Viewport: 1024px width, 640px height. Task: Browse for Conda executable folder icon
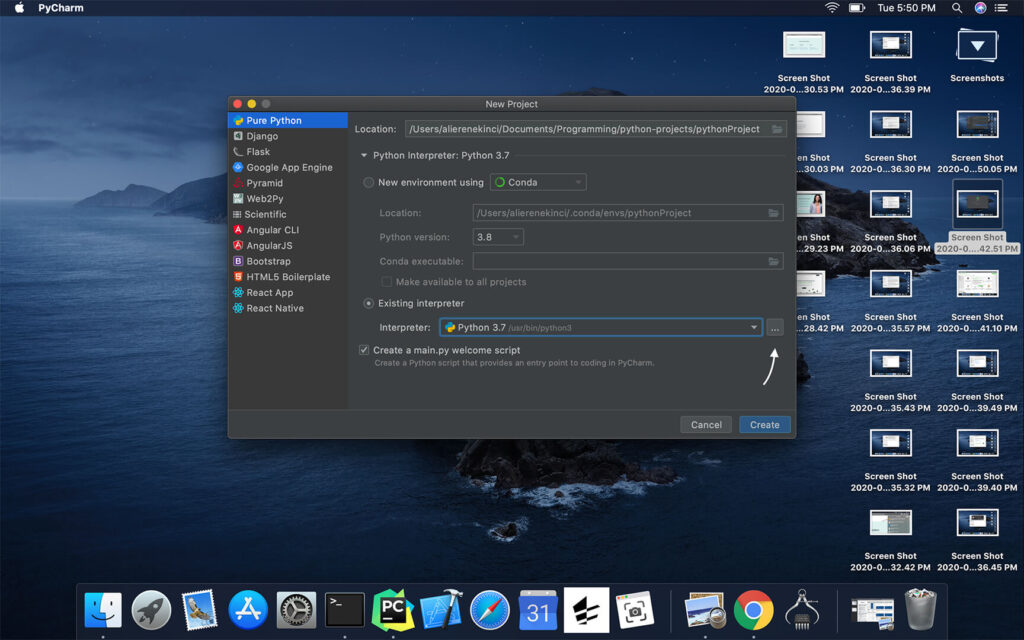pos(773,261)
